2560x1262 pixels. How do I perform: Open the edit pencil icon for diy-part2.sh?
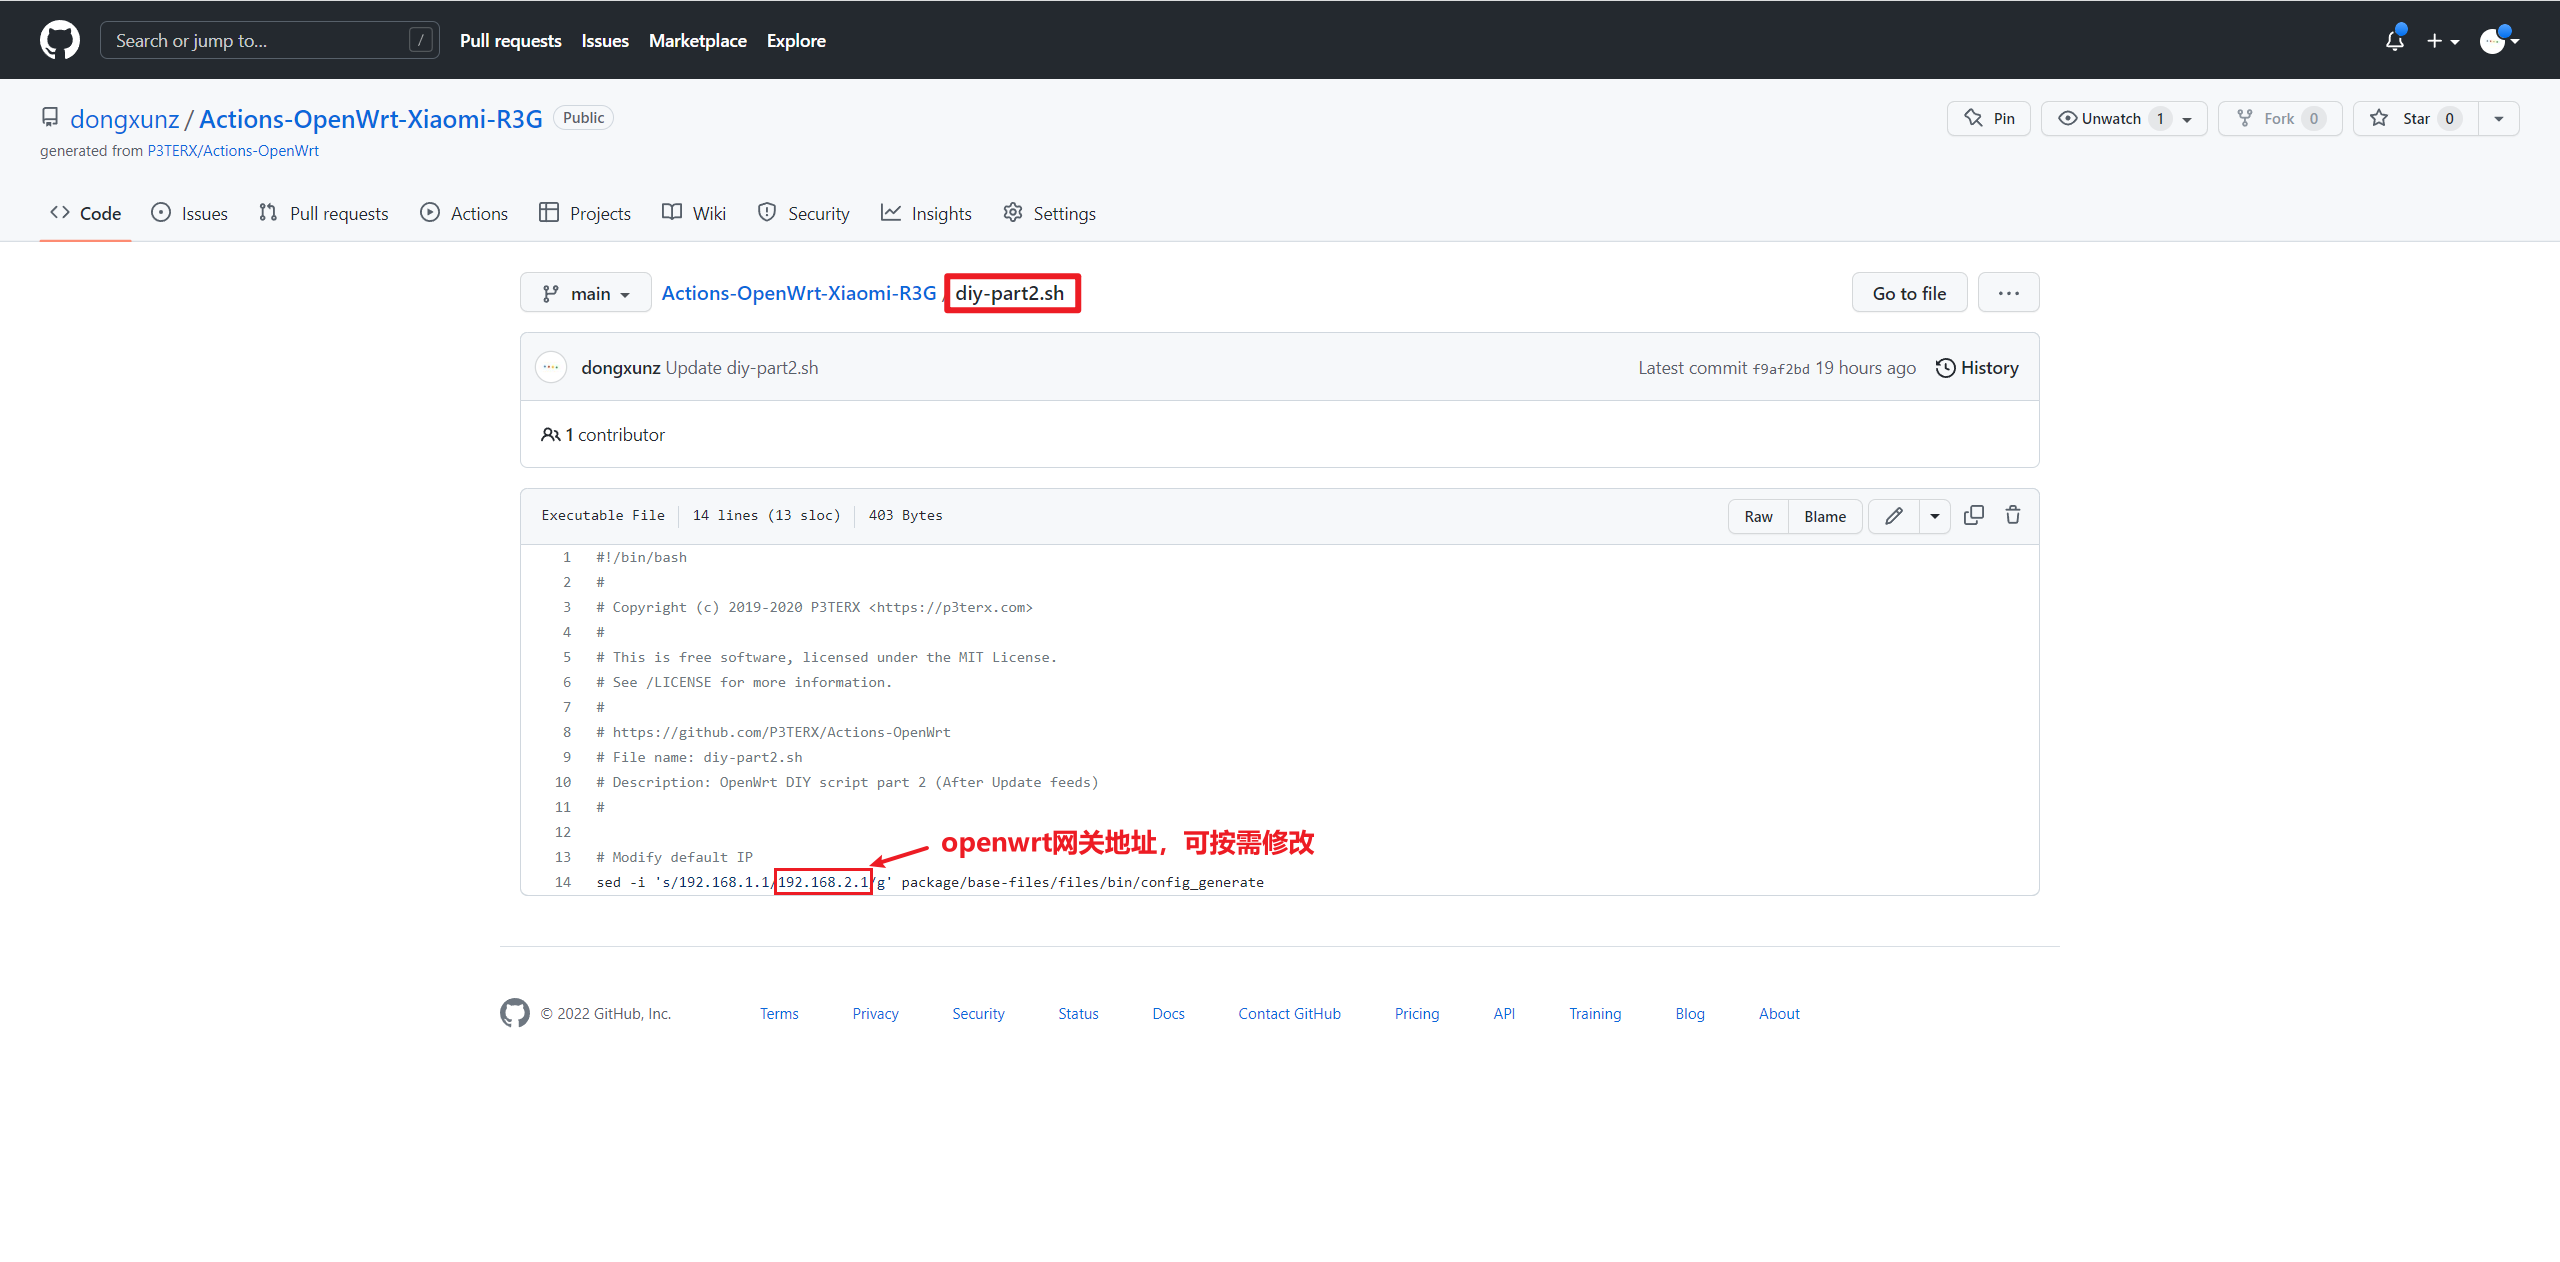coord(1894,516)
